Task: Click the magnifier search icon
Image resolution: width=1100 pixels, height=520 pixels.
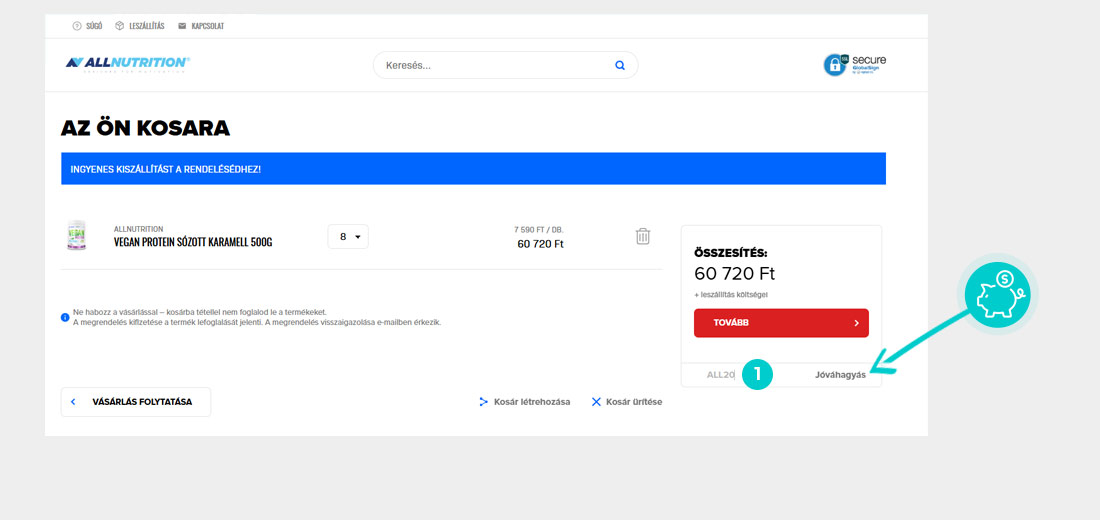Action: 619,65
